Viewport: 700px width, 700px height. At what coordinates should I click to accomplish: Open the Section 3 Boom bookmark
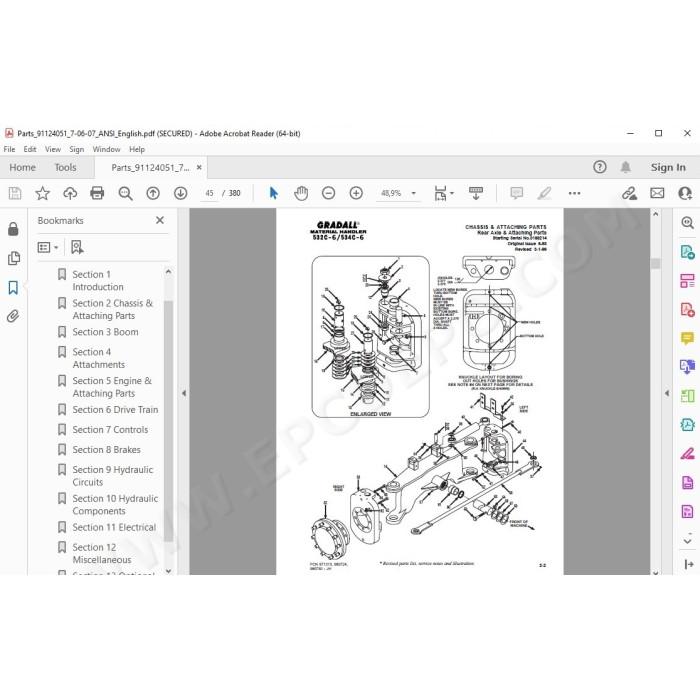[105, 332]
